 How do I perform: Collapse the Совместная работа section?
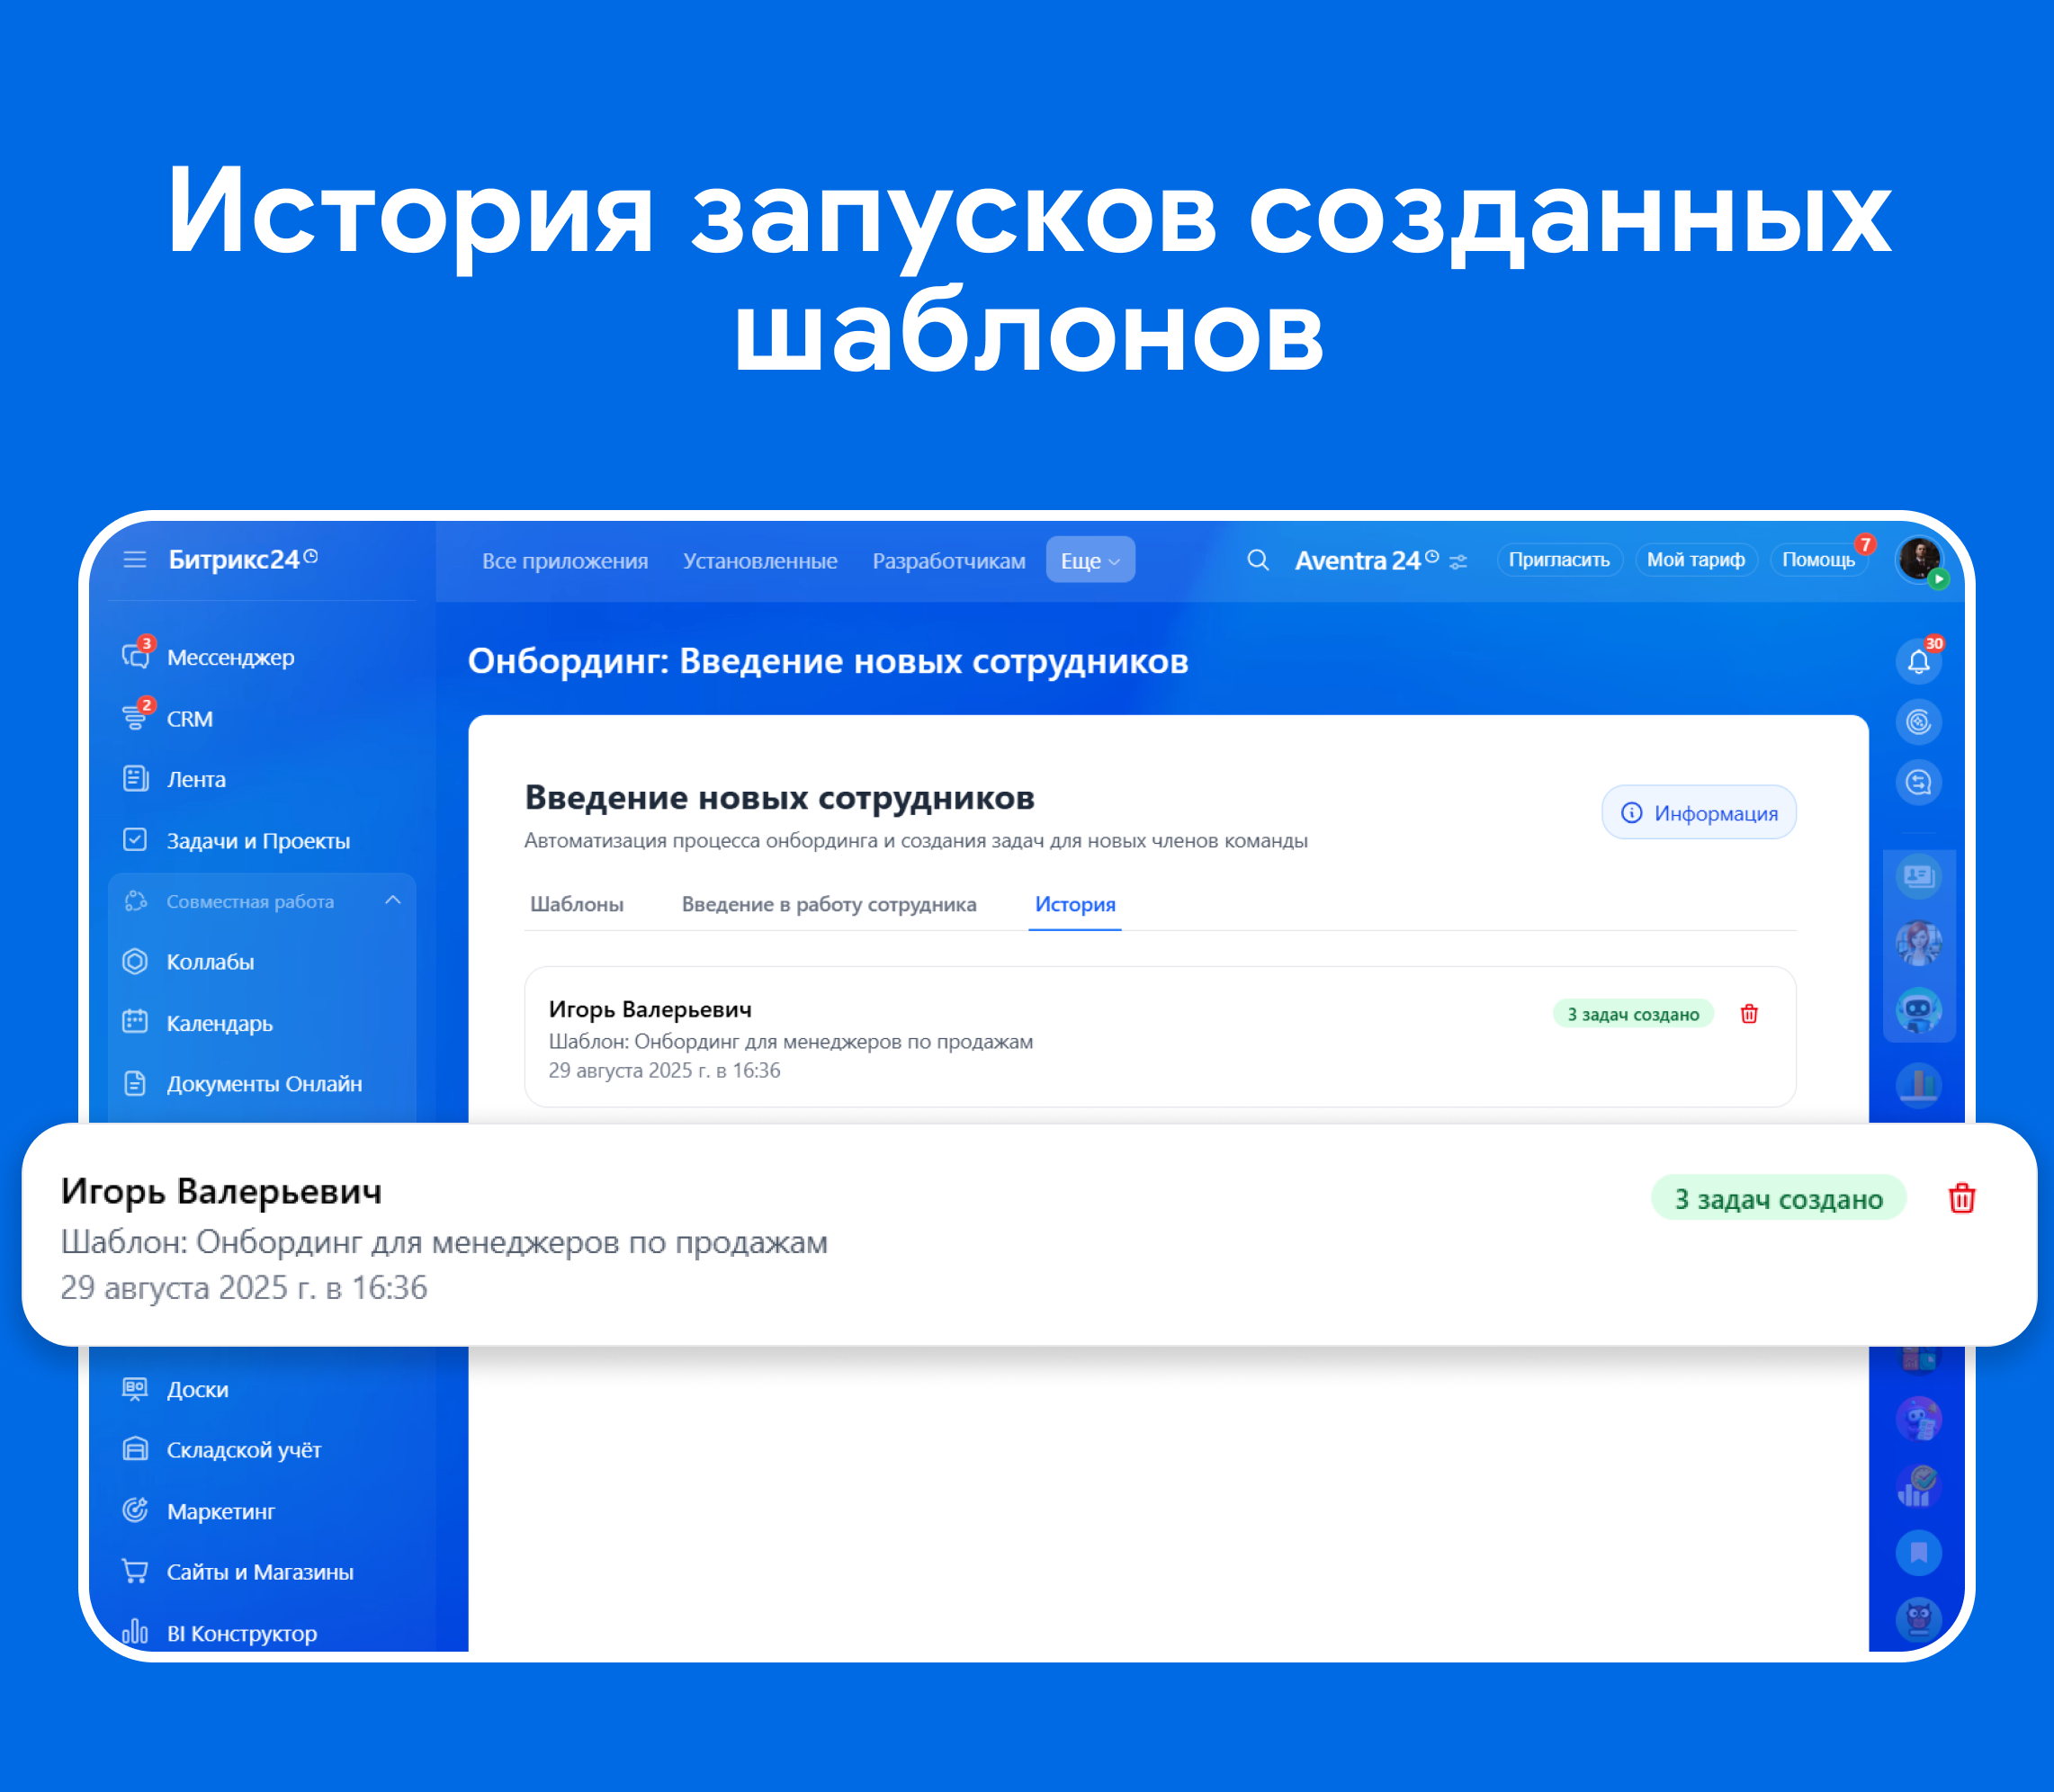click(393, 901)
